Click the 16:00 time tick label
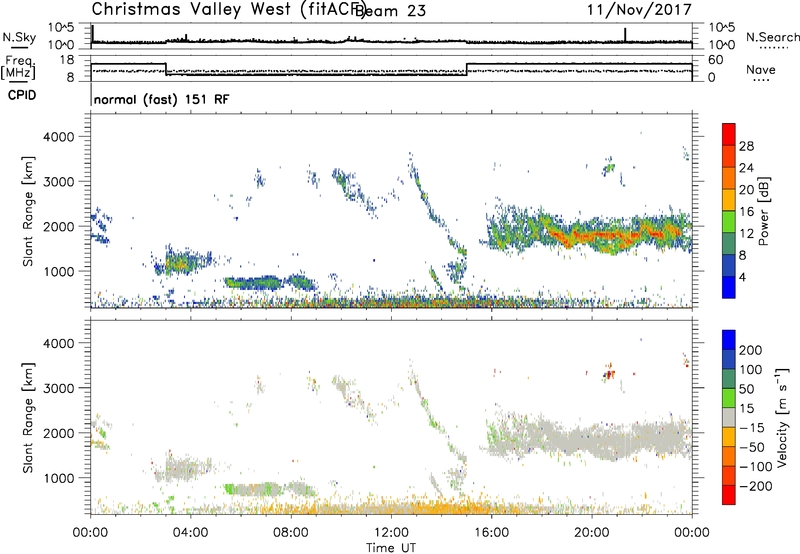Image resolution: width=800 pixels, height=554 pixels. coord(491,533)
